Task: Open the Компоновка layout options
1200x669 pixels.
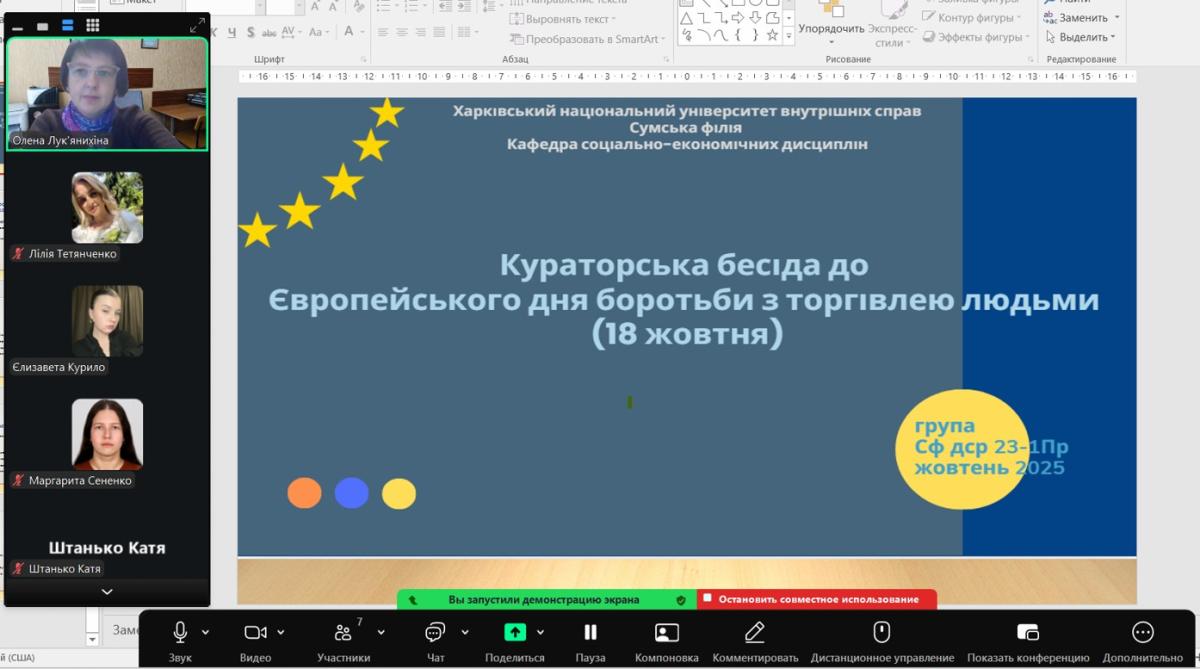Action: 666,632
